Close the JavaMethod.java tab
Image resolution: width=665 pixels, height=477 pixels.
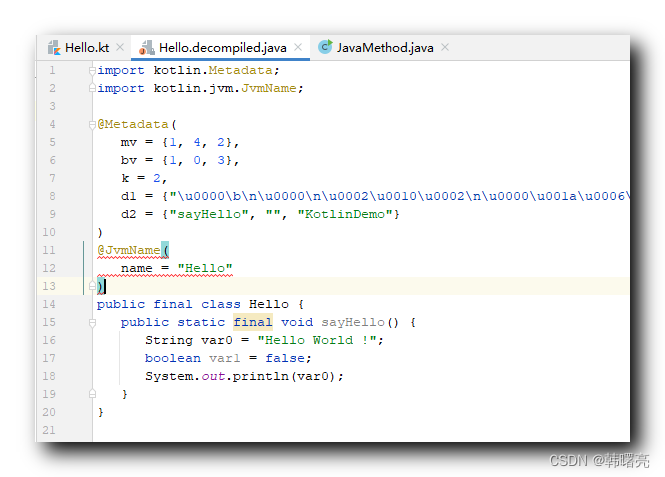click(445, 47)
